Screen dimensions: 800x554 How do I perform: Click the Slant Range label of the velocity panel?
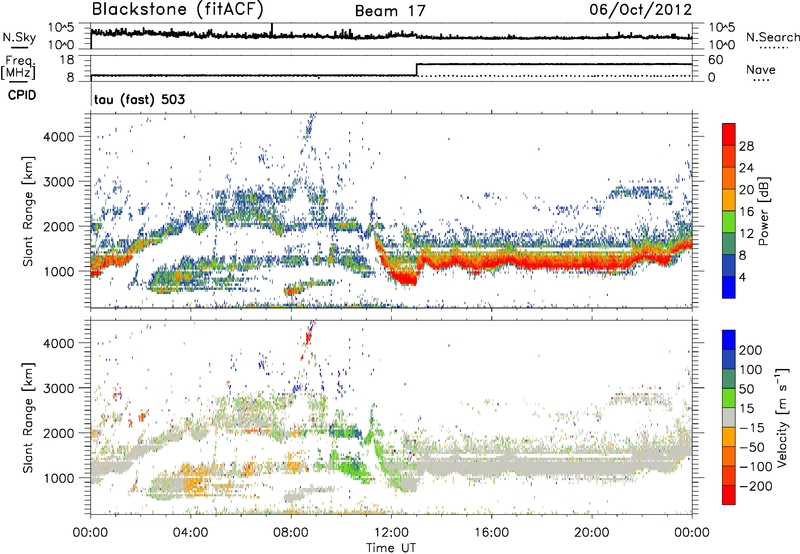coord(28,417)
